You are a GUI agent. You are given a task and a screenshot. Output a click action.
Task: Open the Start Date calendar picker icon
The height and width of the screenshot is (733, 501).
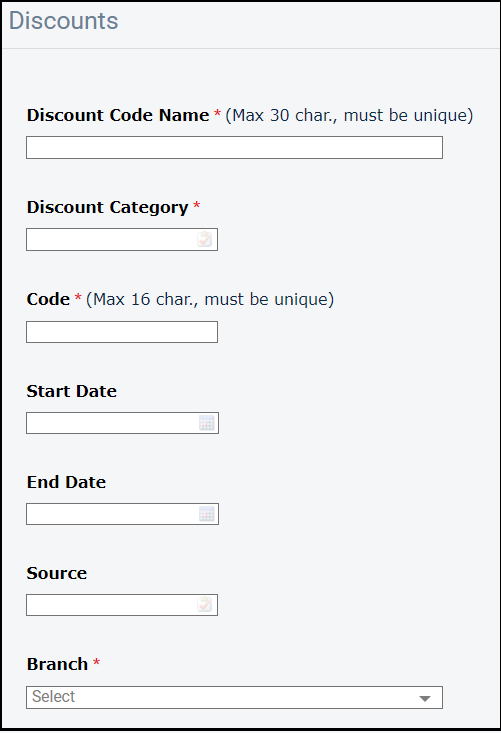coord(207,423)
